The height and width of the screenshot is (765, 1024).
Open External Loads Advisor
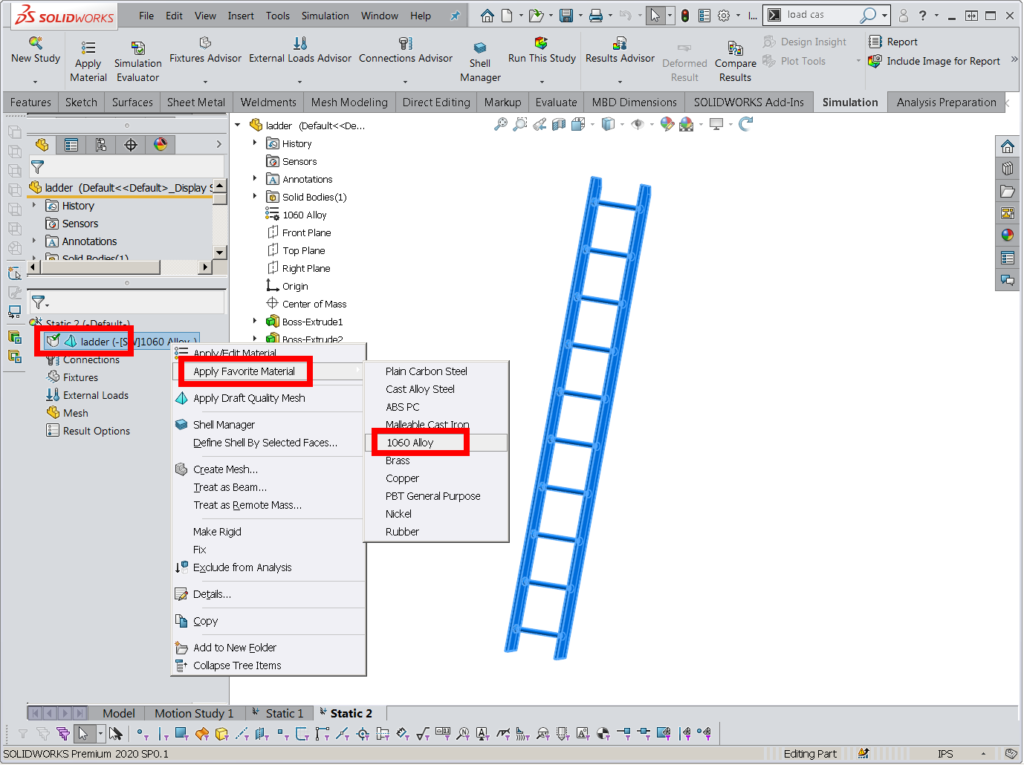pyautogui.click(x=300, y=51)
